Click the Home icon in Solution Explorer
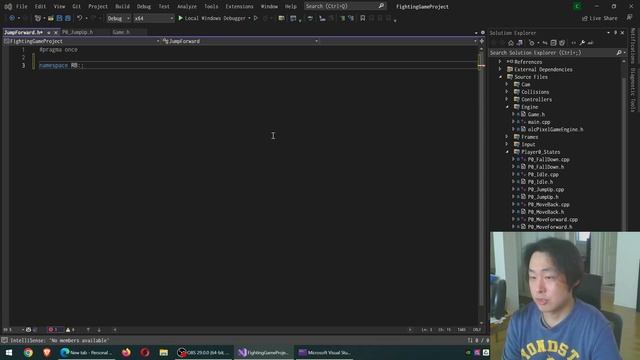The width and height of the screenshot is (640, 360). 511,43
